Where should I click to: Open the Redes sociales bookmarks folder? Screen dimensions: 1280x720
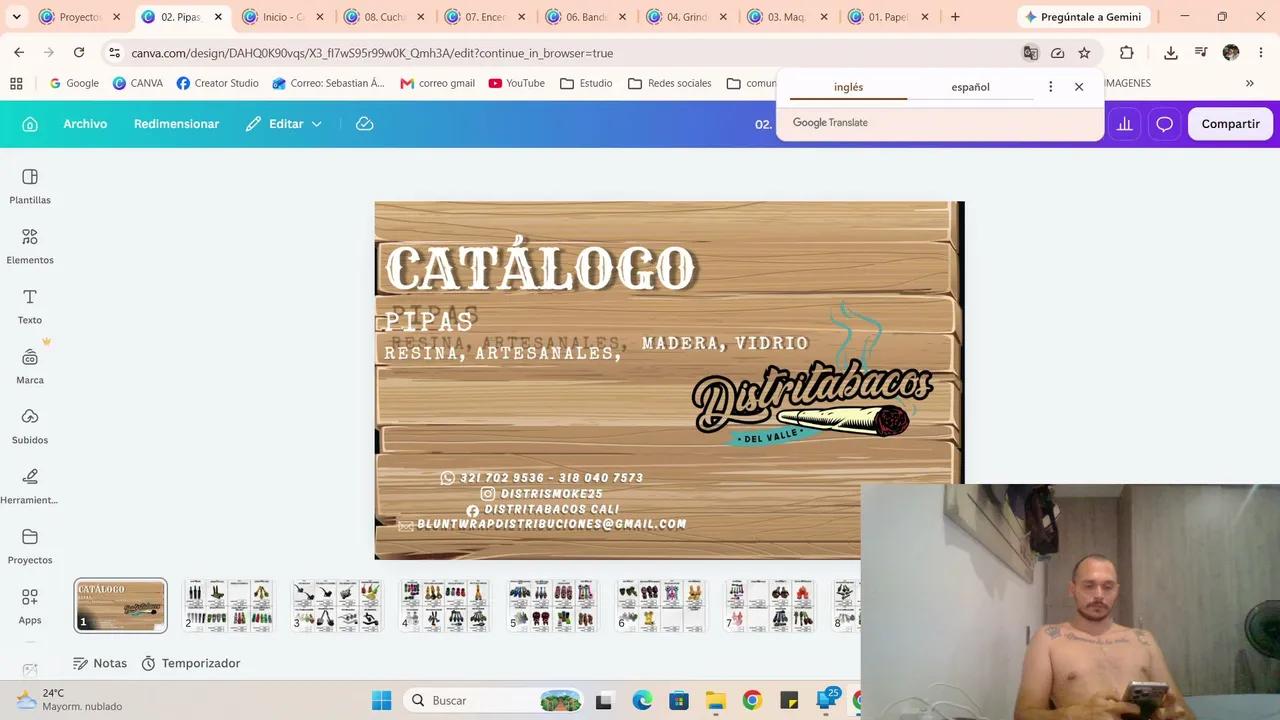pos(669,83)
